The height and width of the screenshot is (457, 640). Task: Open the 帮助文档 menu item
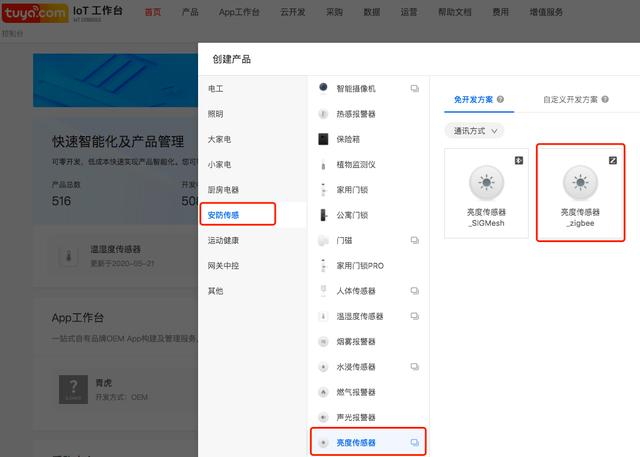pyautogui.click(x=455, y=12)
